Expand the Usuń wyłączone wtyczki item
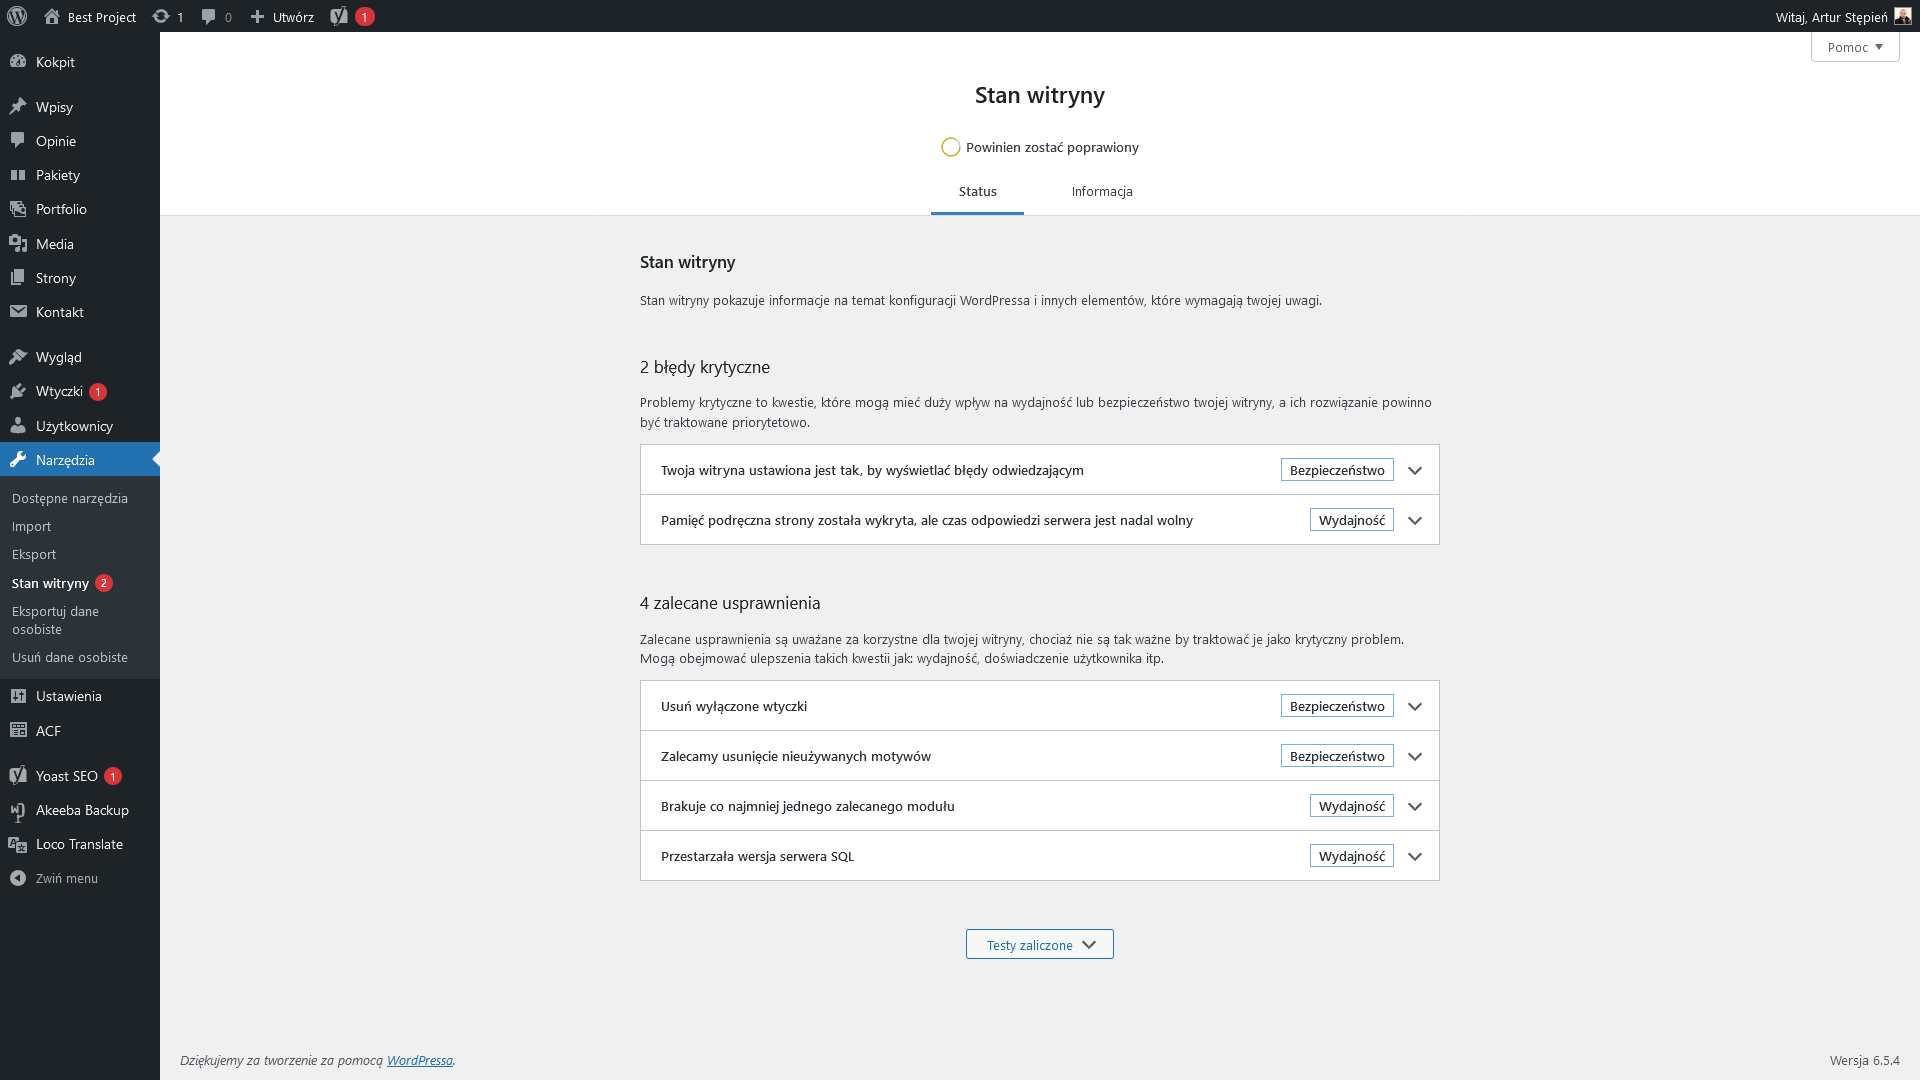The image size is (1920, 1080). 1414,706
